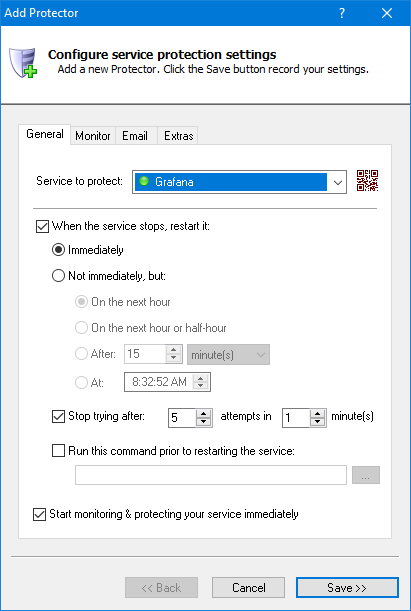Screen dimensions: 411x611
Task: Click the green status icon beside Grafana
Action: (144, 181)
